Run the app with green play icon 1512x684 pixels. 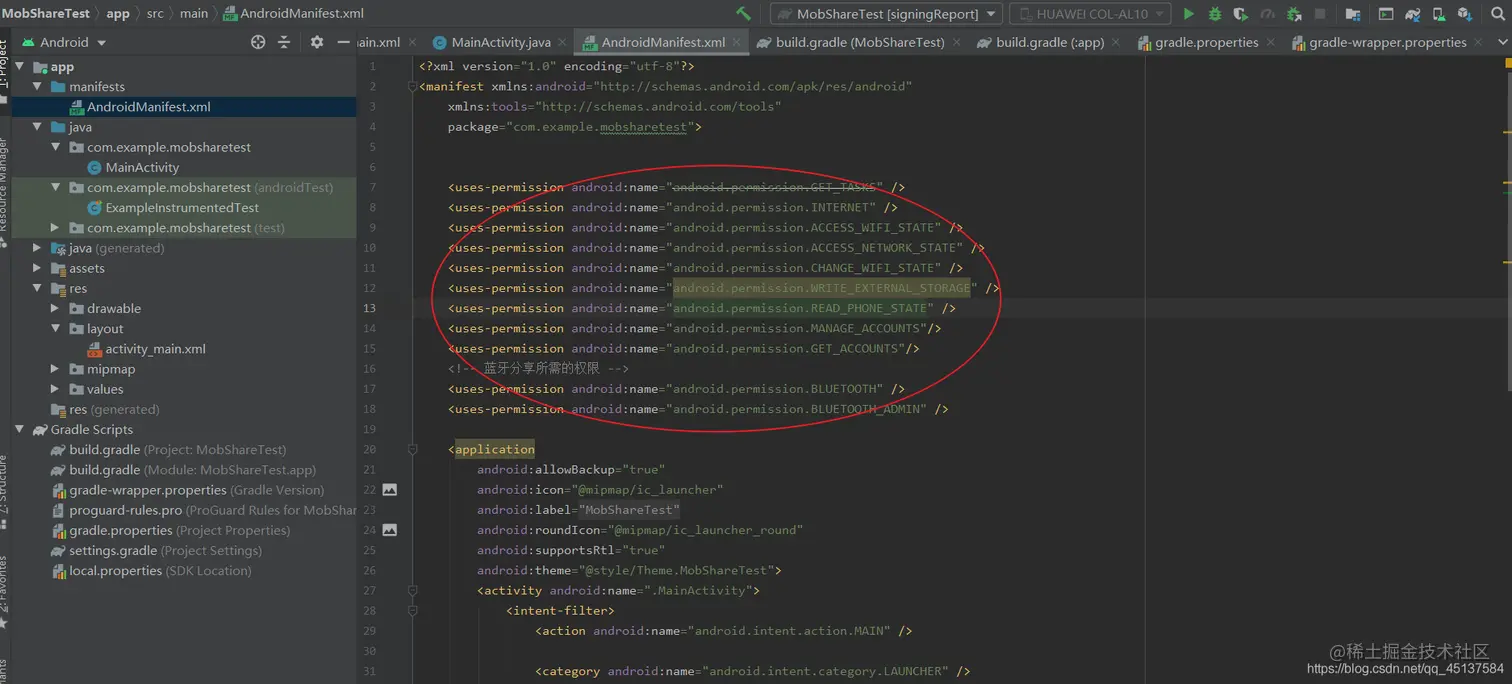point(1189,14)
